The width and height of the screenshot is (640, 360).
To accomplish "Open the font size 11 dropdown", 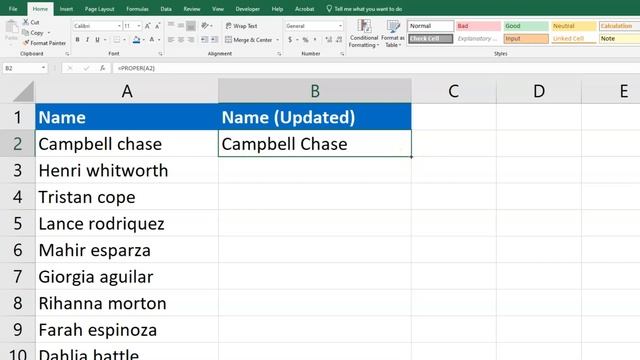I will click(139, 26).
